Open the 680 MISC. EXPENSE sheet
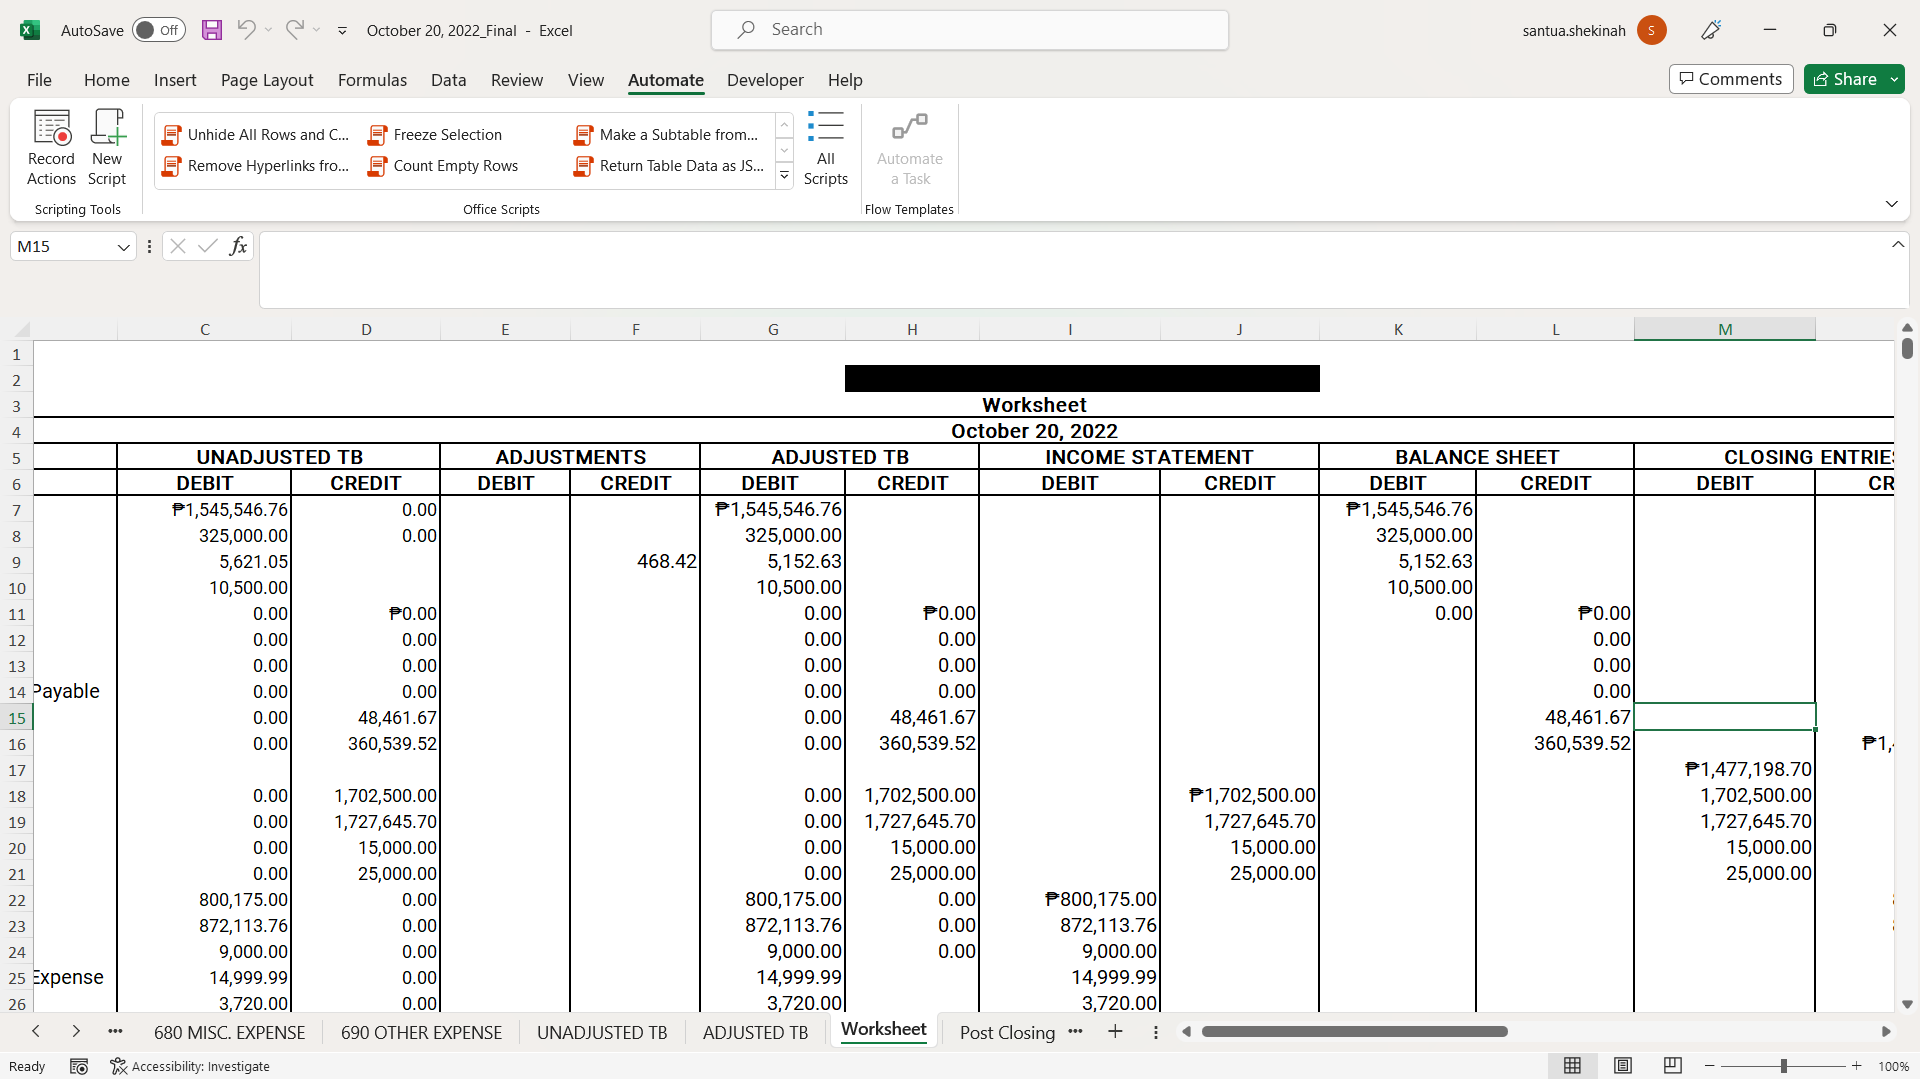Image resolution: width=1920 pixels, height=1080 pixels. click(230, 1032)
